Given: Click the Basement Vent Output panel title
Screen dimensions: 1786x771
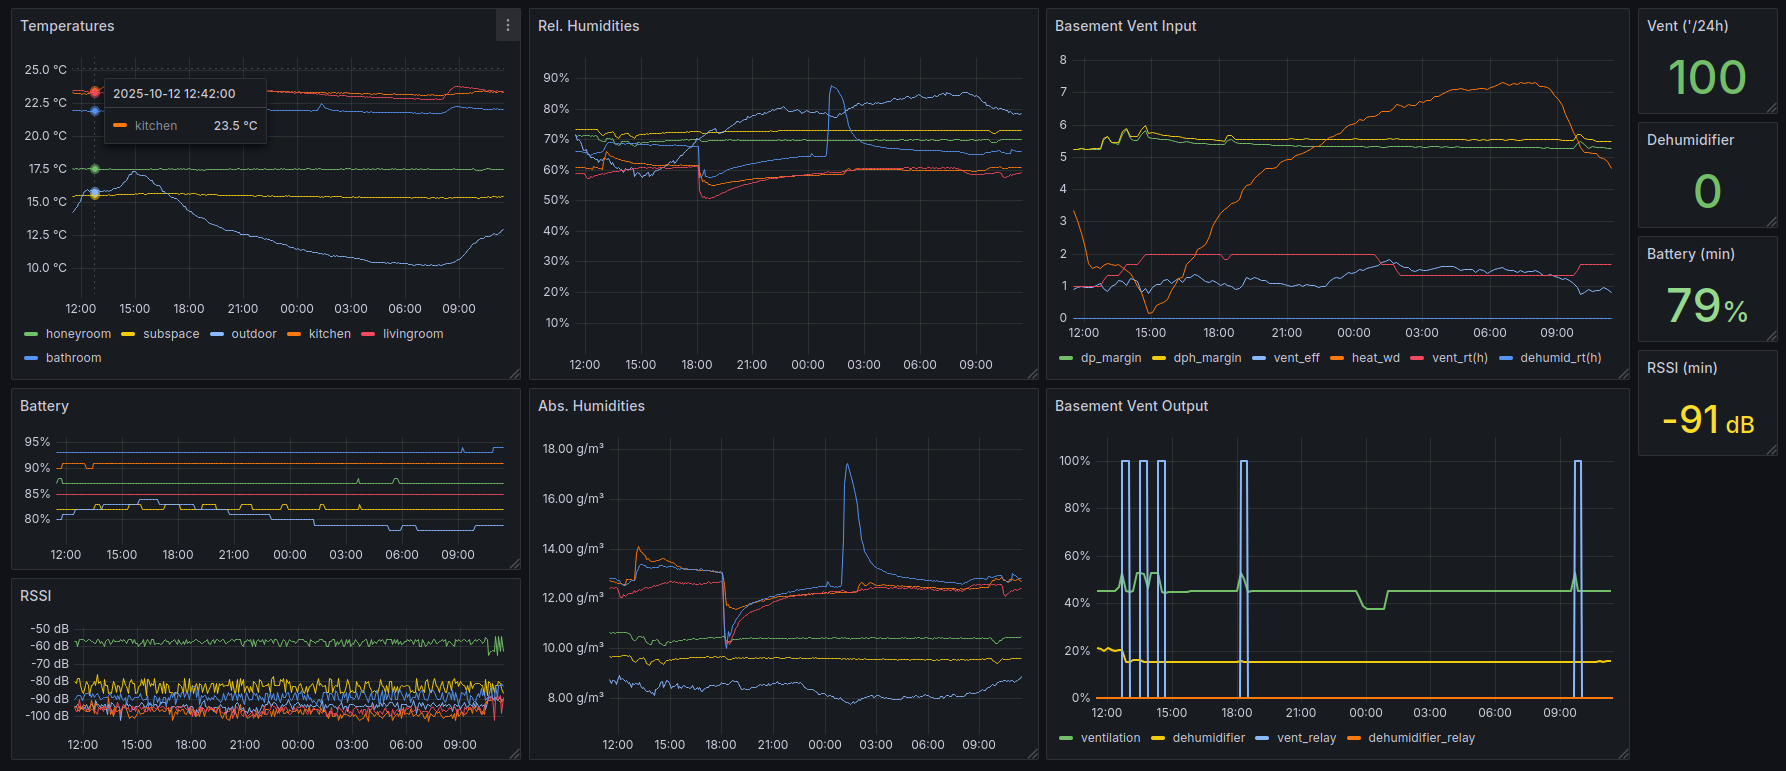Looking at the screenshot, I should (x=1131, y=406).
